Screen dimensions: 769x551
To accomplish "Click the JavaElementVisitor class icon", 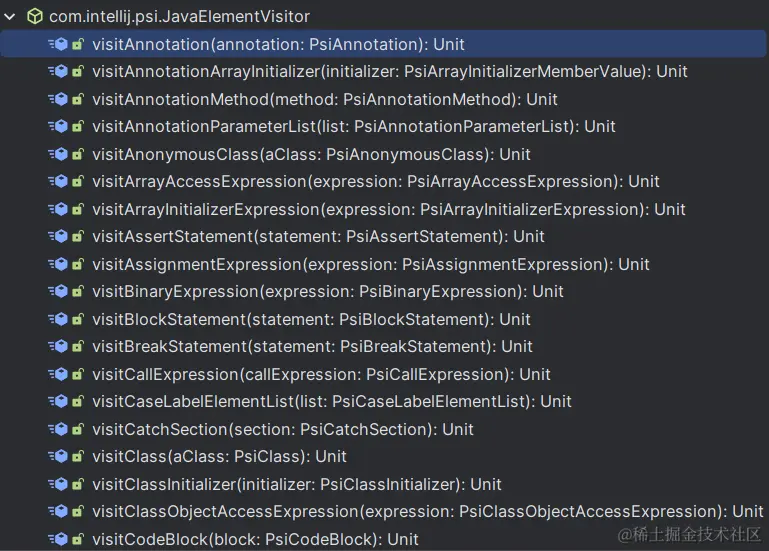I will (35, 17).
